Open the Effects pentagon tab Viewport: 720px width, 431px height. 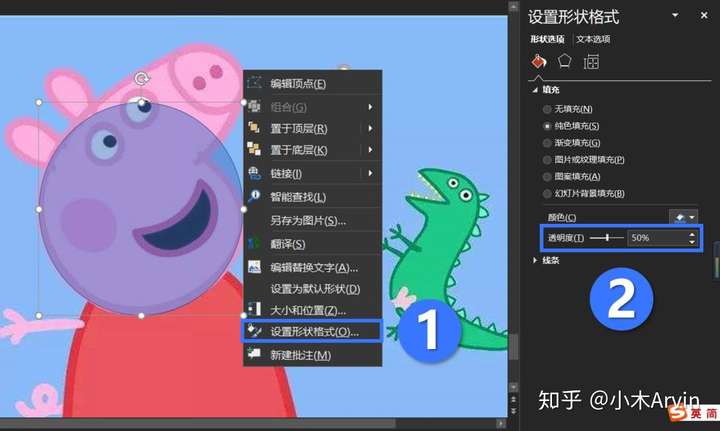[564, 61]
